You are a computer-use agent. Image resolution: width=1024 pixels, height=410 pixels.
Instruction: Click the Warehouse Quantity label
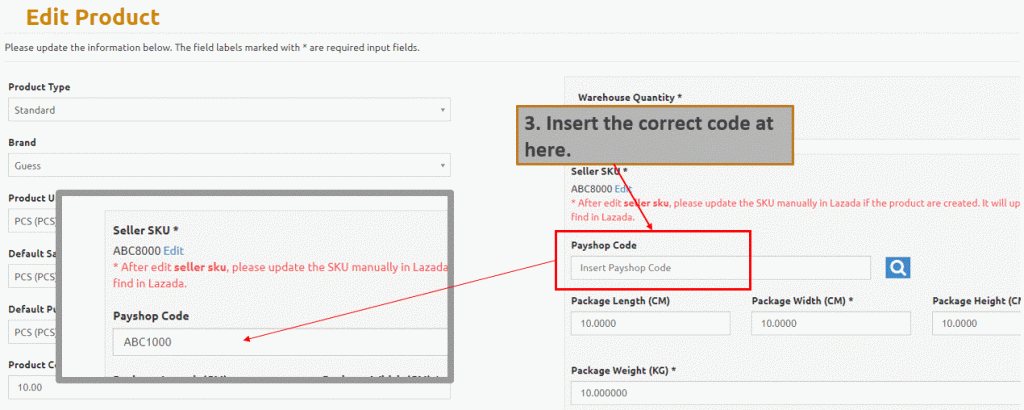[x=630, y=97]
